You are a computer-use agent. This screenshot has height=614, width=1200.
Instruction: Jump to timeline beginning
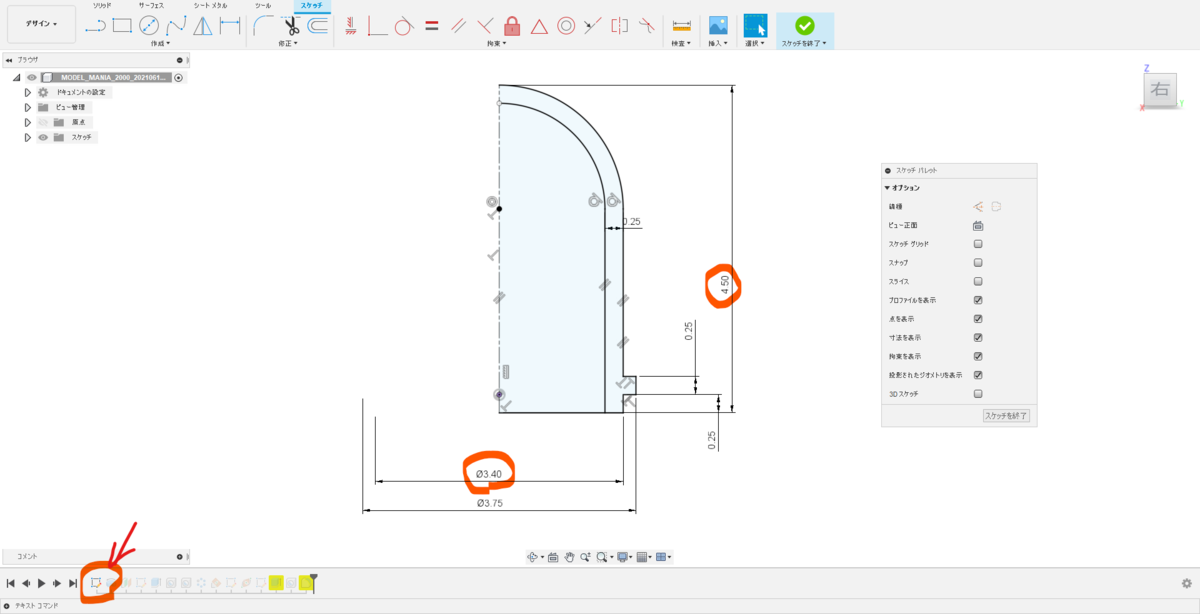pyautogui.click(x=10, y=583)
